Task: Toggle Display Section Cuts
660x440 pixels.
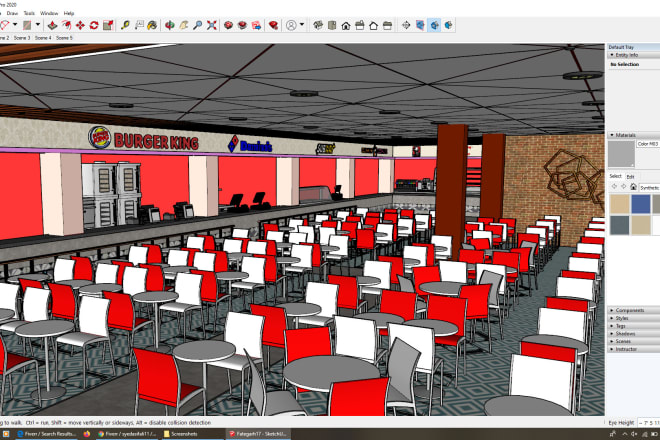Action: pyautogui.click(x=449, y=25)
